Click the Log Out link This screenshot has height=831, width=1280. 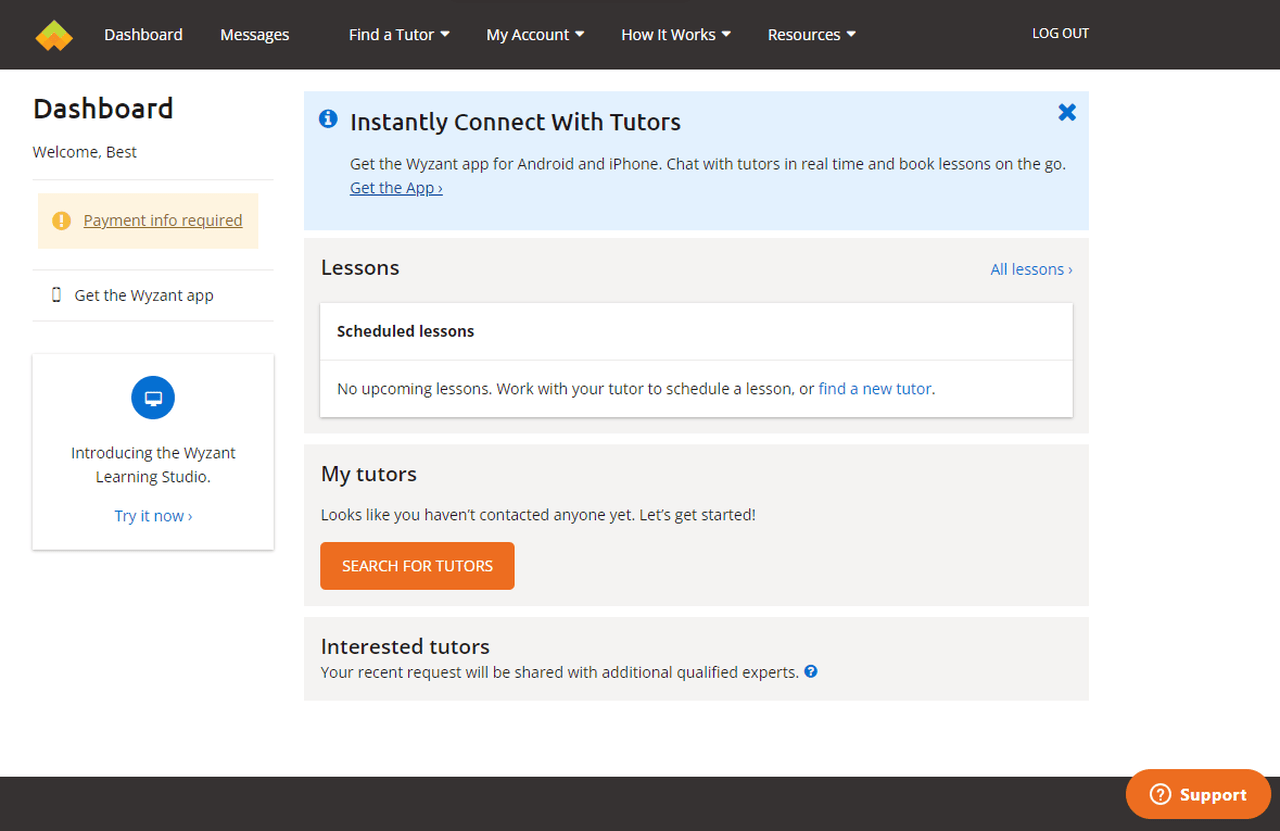1060,34
